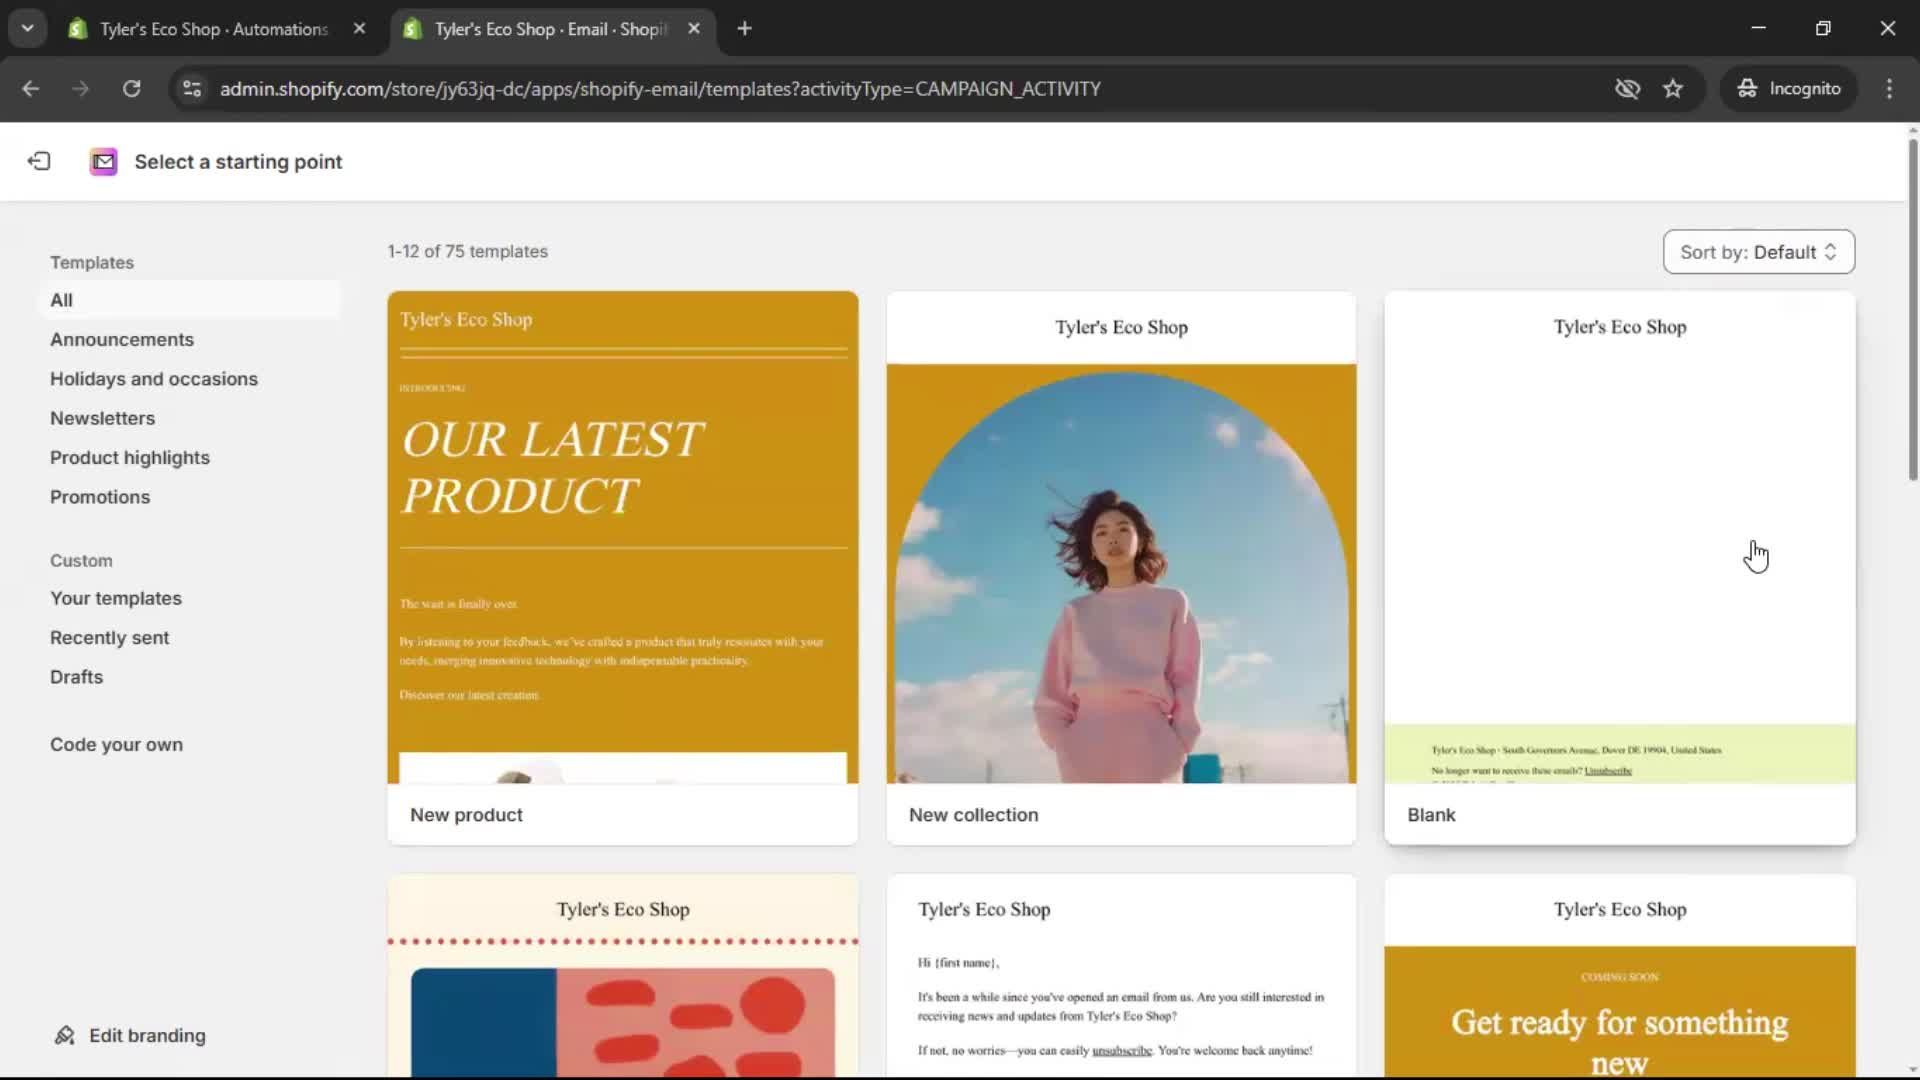Viewport: 1920px width, 1080px height.
Task: Reload the current page
Action: 131,88
